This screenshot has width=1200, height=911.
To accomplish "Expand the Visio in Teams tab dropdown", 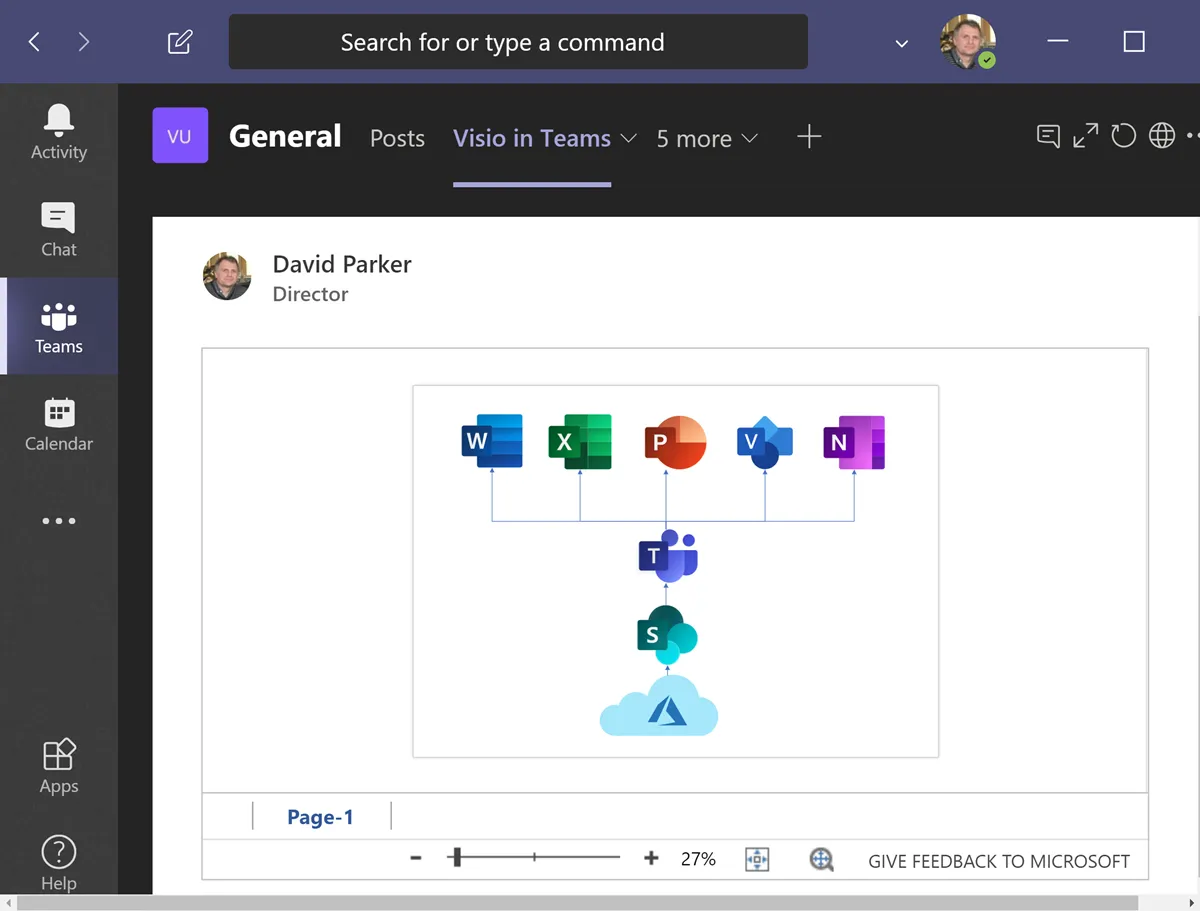I will 629,138.
